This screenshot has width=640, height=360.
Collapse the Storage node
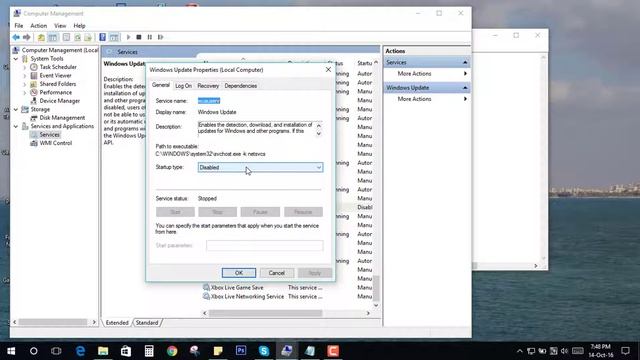coord(16,109)
